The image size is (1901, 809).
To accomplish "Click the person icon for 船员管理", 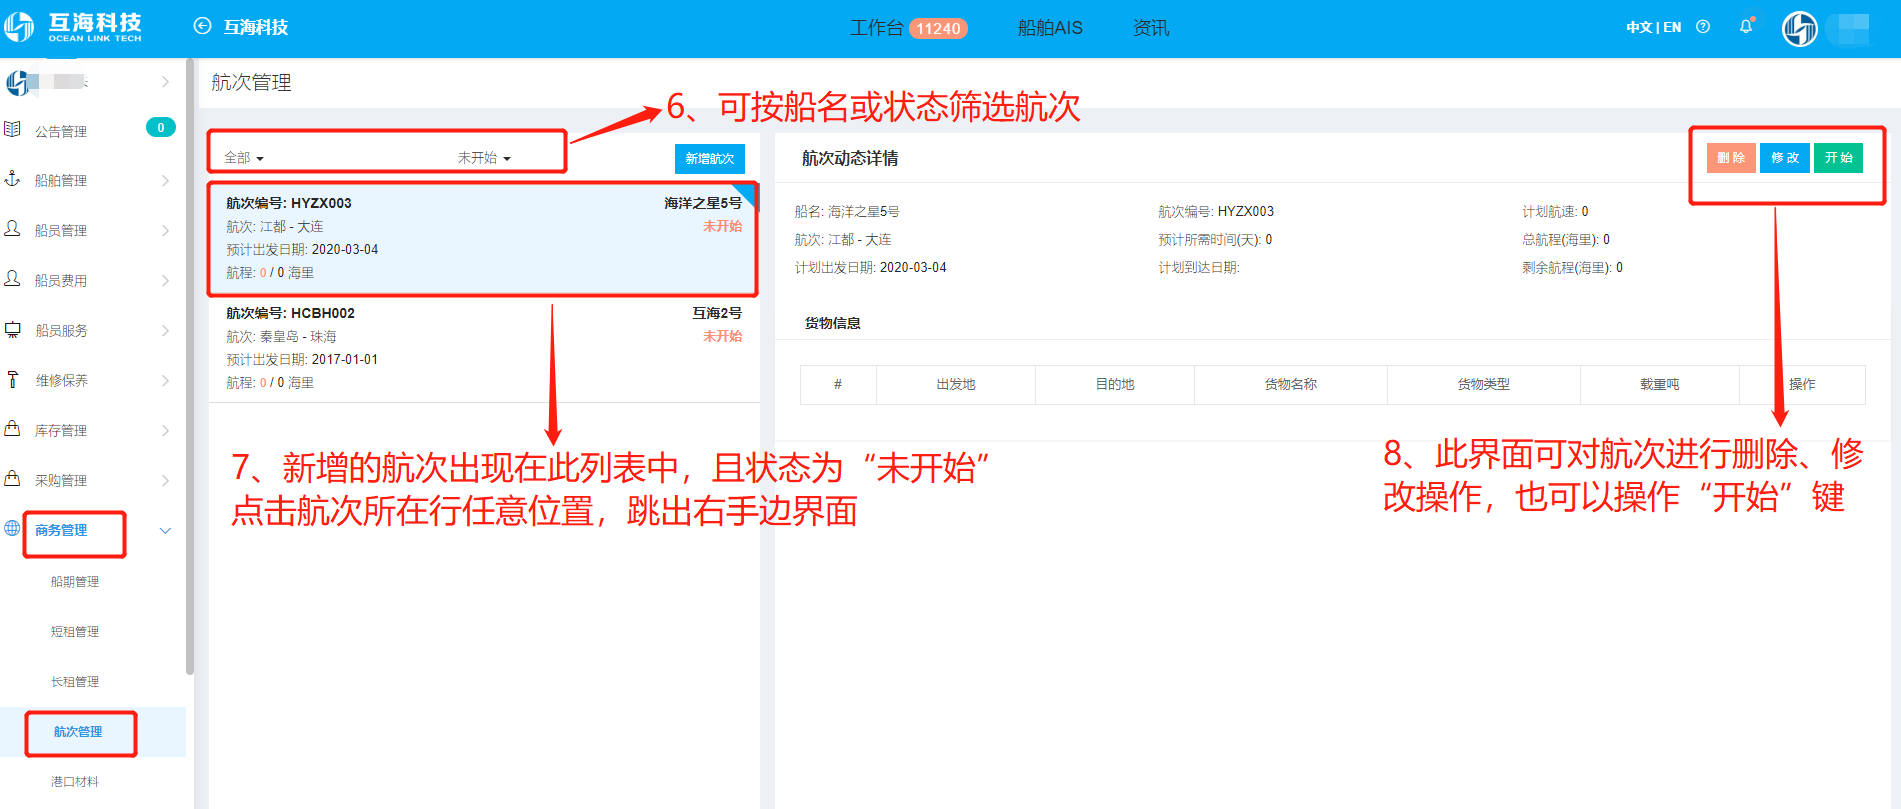I will point(13,229).
